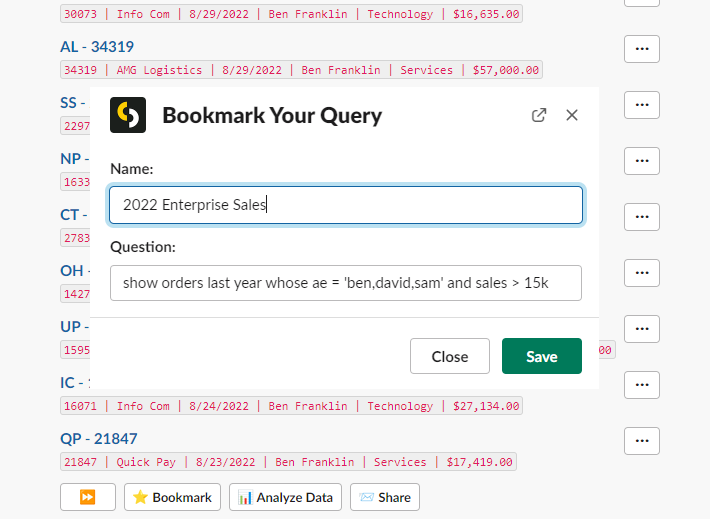Click the Question input field
This screenshot has width=710, height=519.
[346, 283]
